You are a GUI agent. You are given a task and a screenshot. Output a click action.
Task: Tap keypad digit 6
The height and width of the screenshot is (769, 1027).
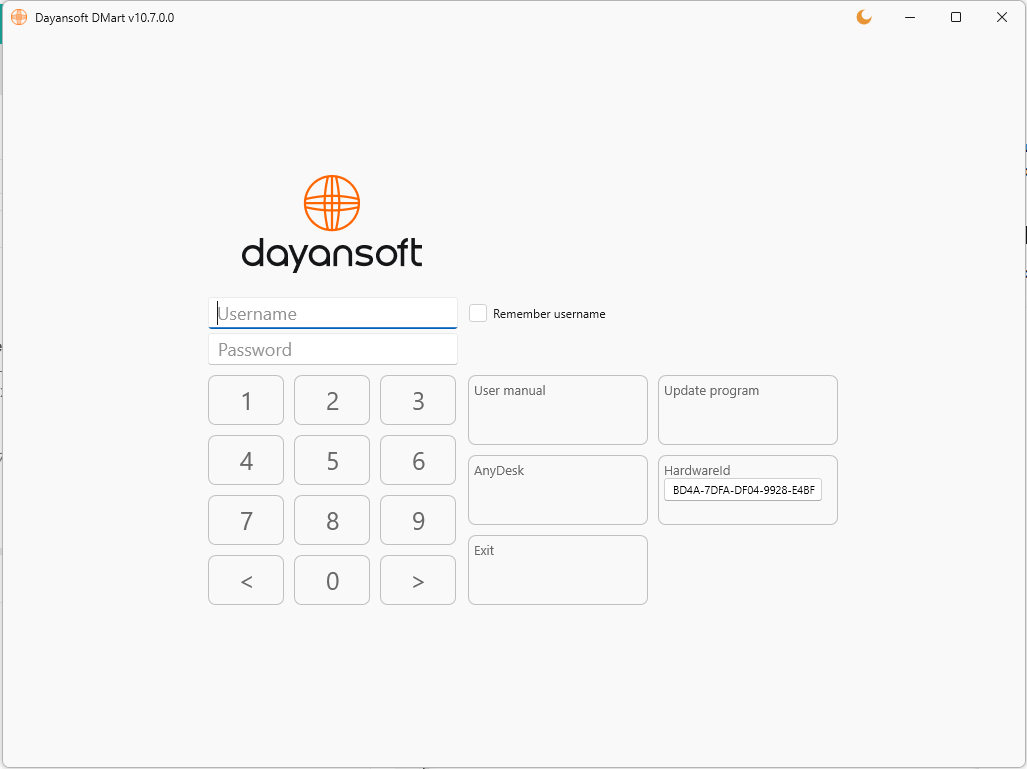click(x=418, y=460)
